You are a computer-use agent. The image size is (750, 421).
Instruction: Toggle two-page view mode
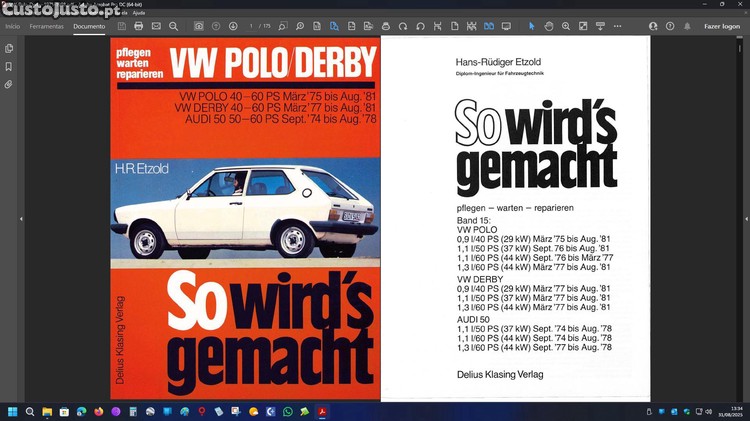(489, 26)
